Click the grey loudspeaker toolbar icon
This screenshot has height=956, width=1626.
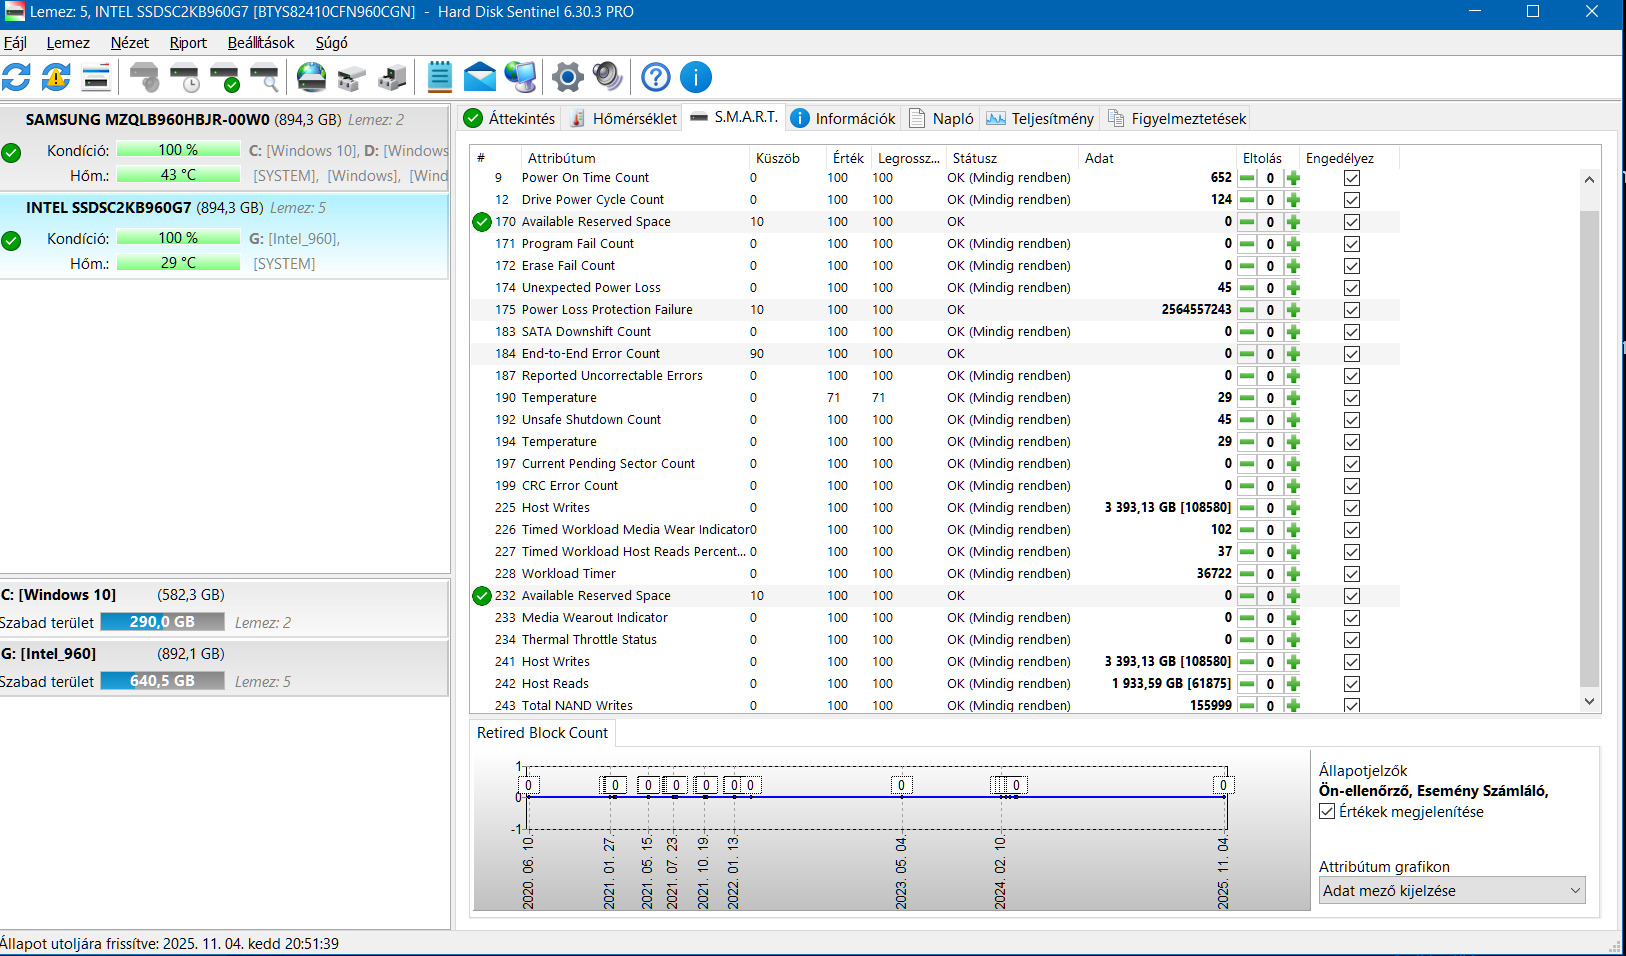pyautogui.click(x=607, y=77)
